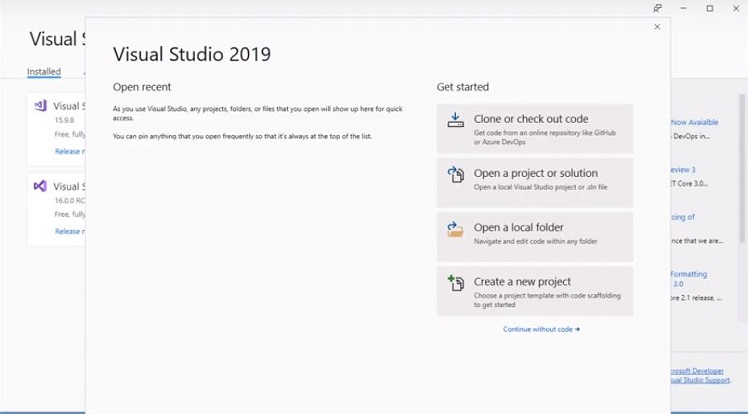Open the Formatting 3.0 news link
This screenshot has width=748, height=414.
pos(689,279)
